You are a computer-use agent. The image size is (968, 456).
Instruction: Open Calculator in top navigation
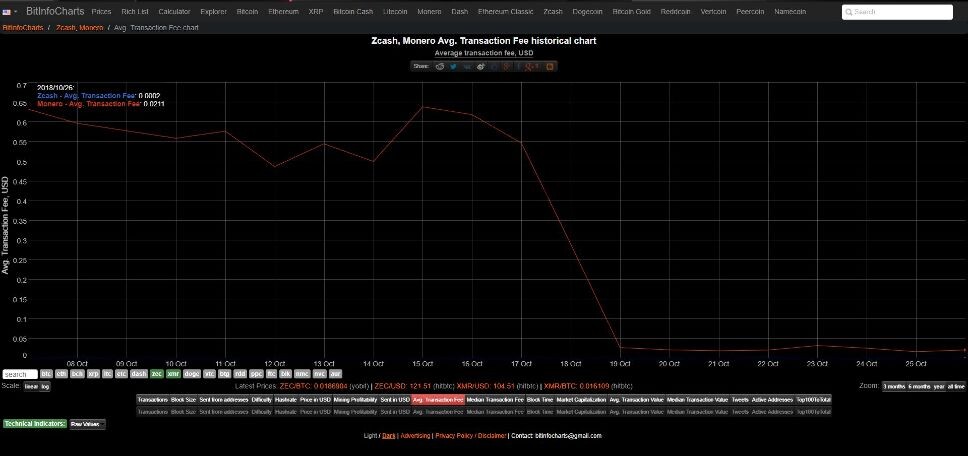tap(175, 12)
